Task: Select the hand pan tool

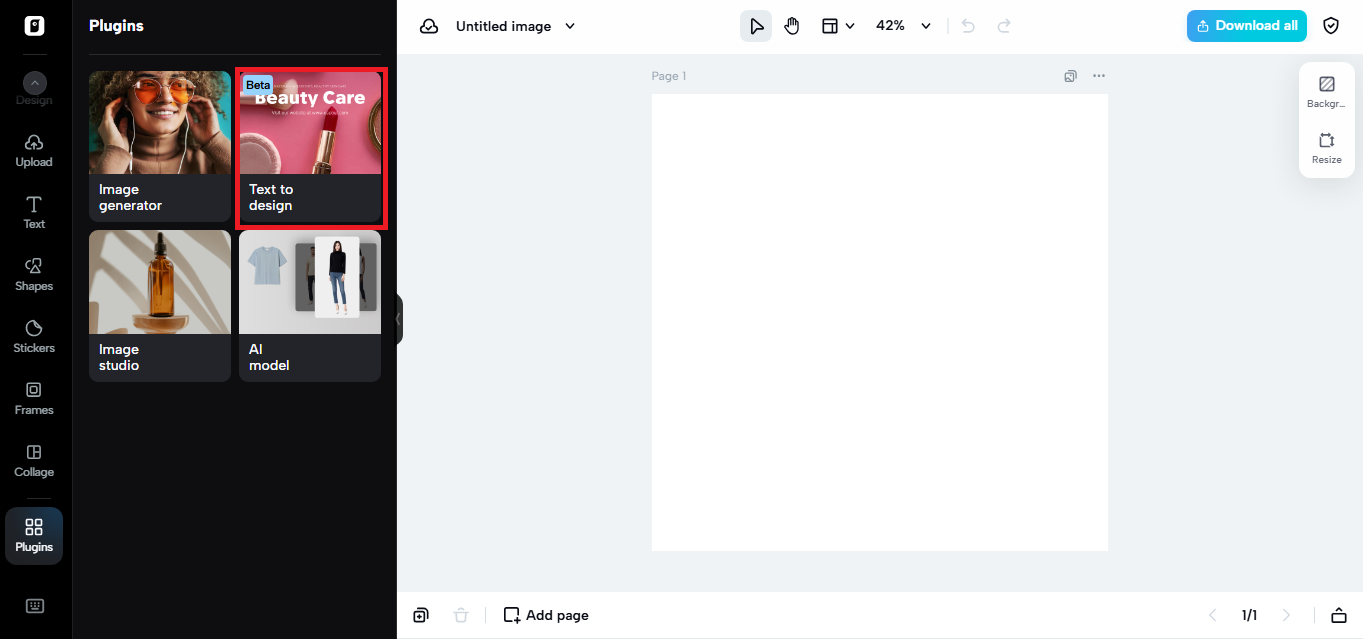Action: pyautogui.click(x=792, y=26)
